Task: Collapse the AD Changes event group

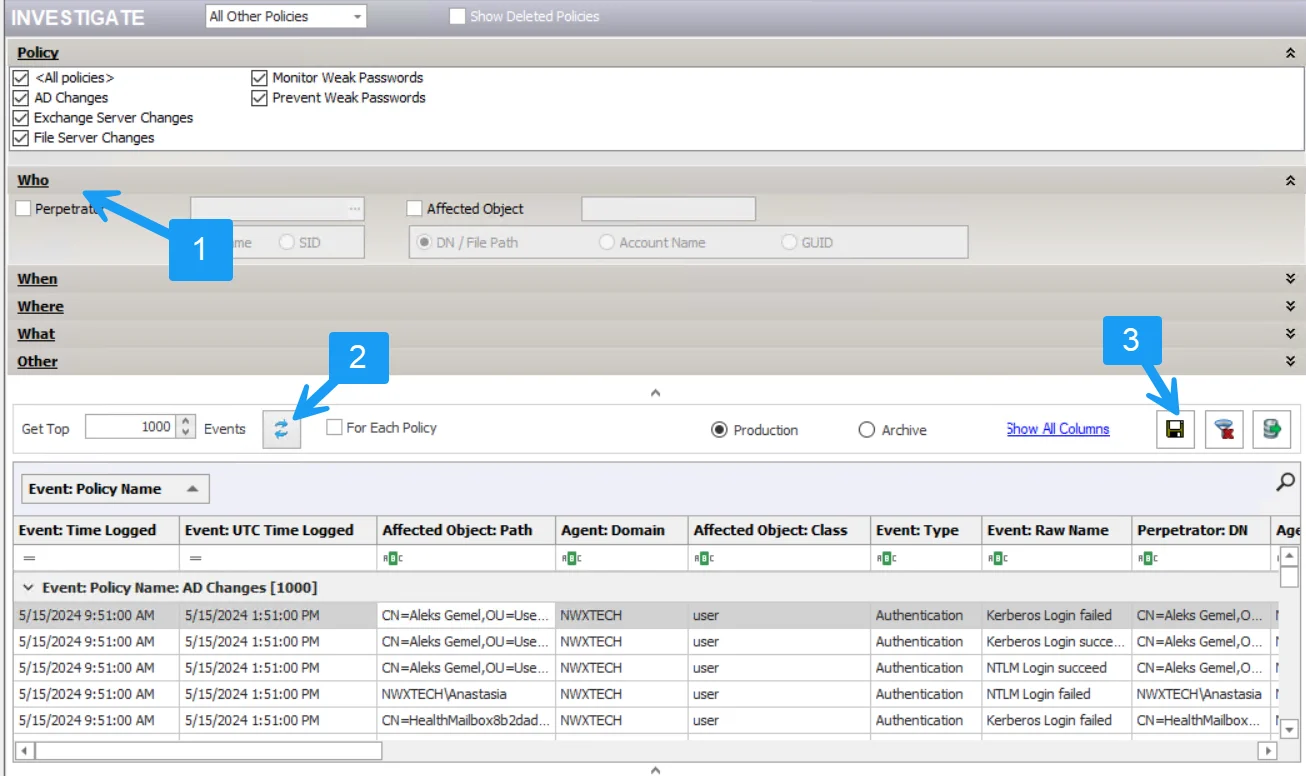Action: [28, 588]
